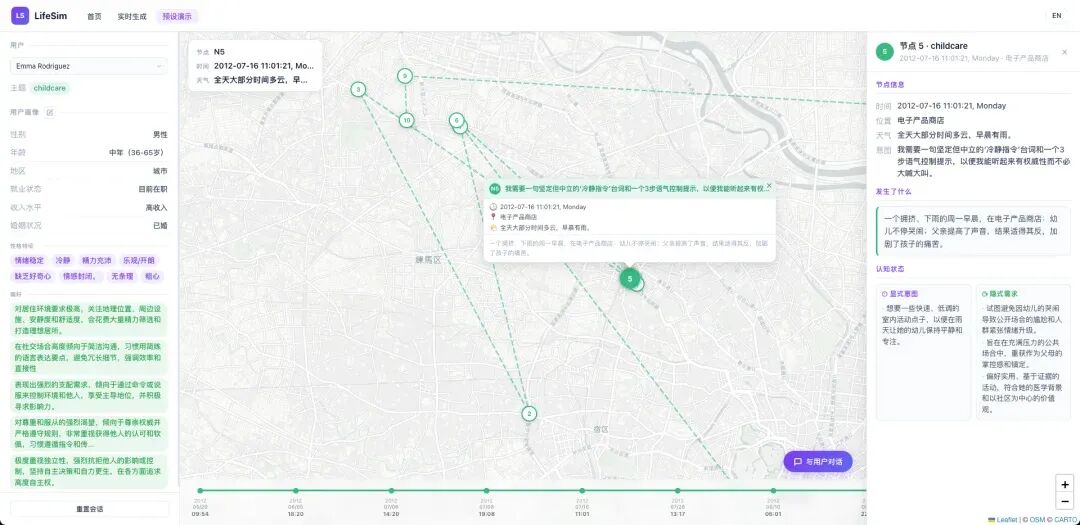Jump to the 14:20 timeline point
This screenshot has height=525, width=1080.
[x=391, y=491]
